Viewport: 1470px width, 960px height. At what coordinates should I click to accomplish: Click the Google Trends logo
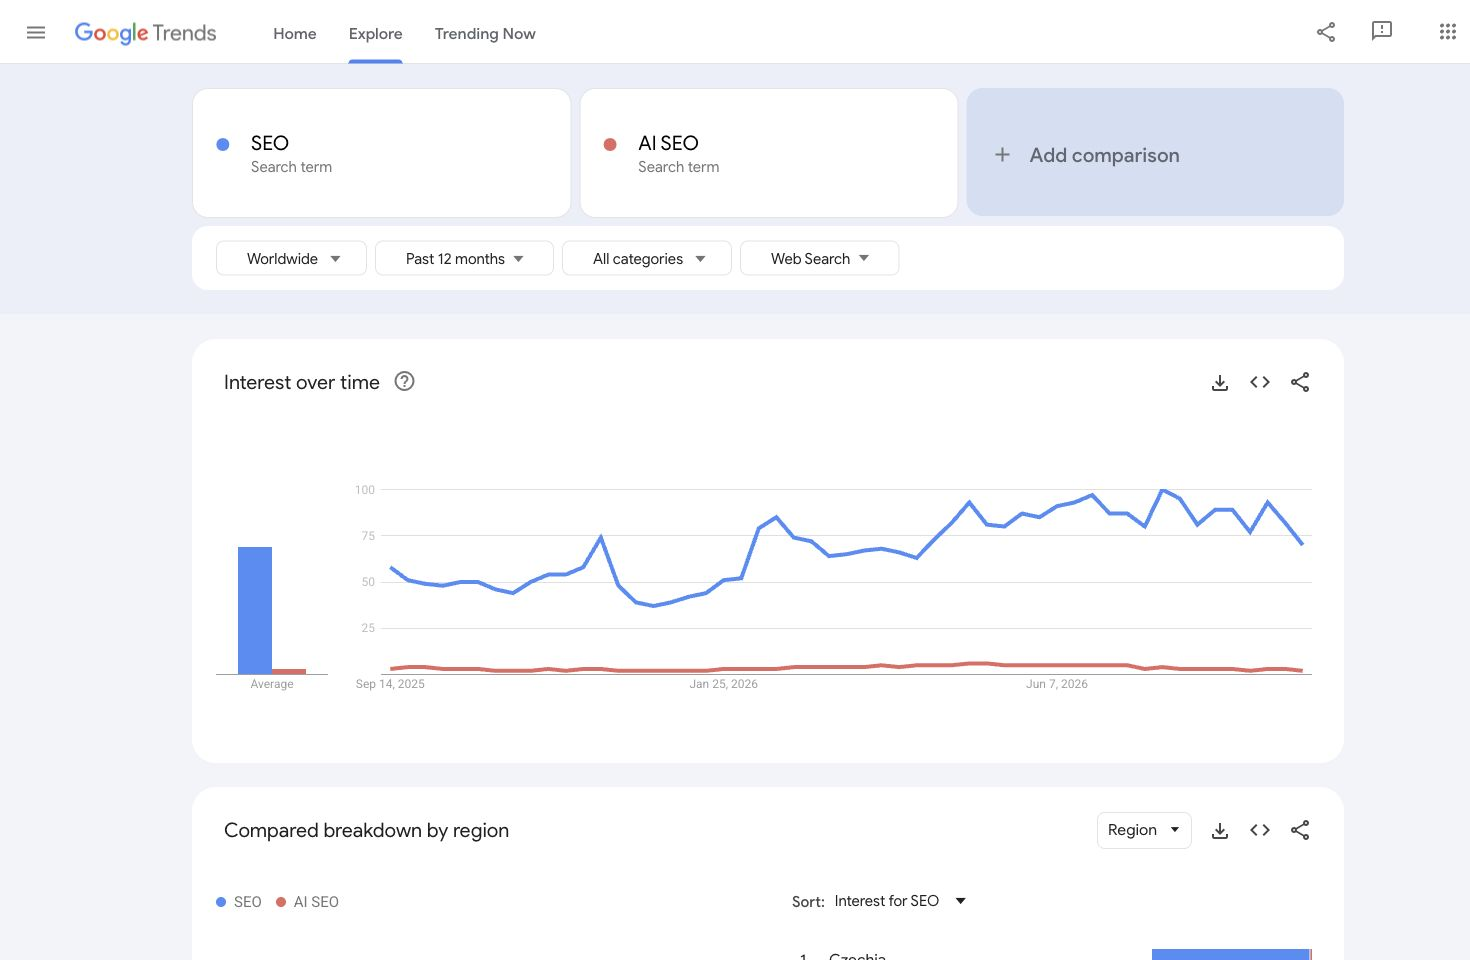(x=146, y=33)
